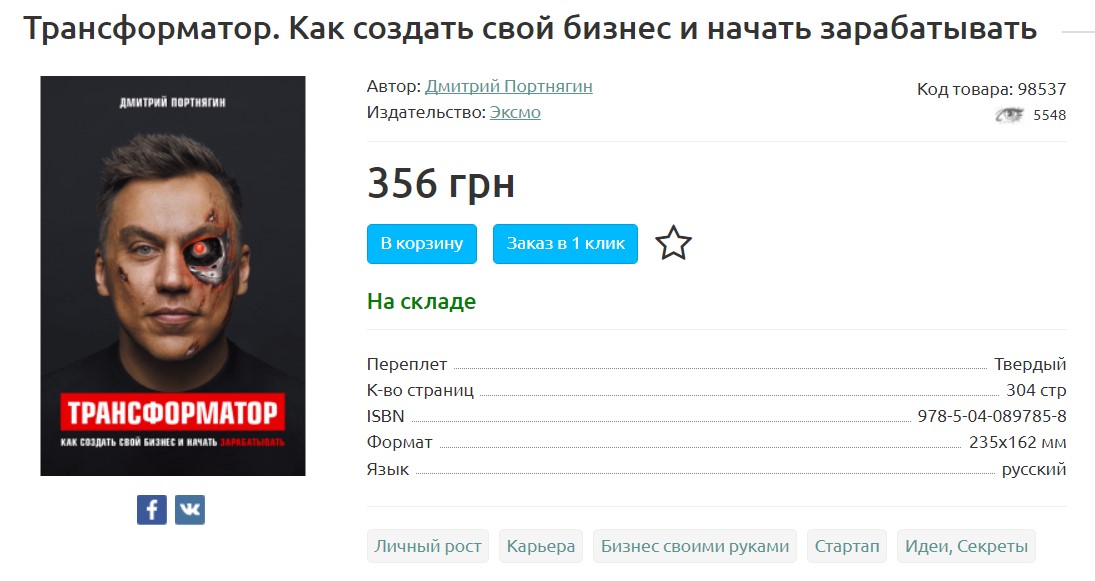Add the book to cart
Viewport: 1095px width, 581px height.
[422, 244]
